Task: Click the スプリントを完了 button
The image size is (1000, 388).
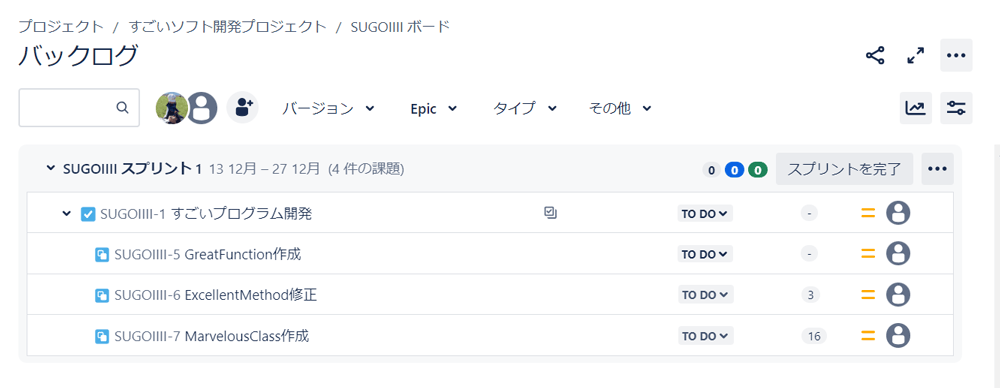Action: pos(844,169)
